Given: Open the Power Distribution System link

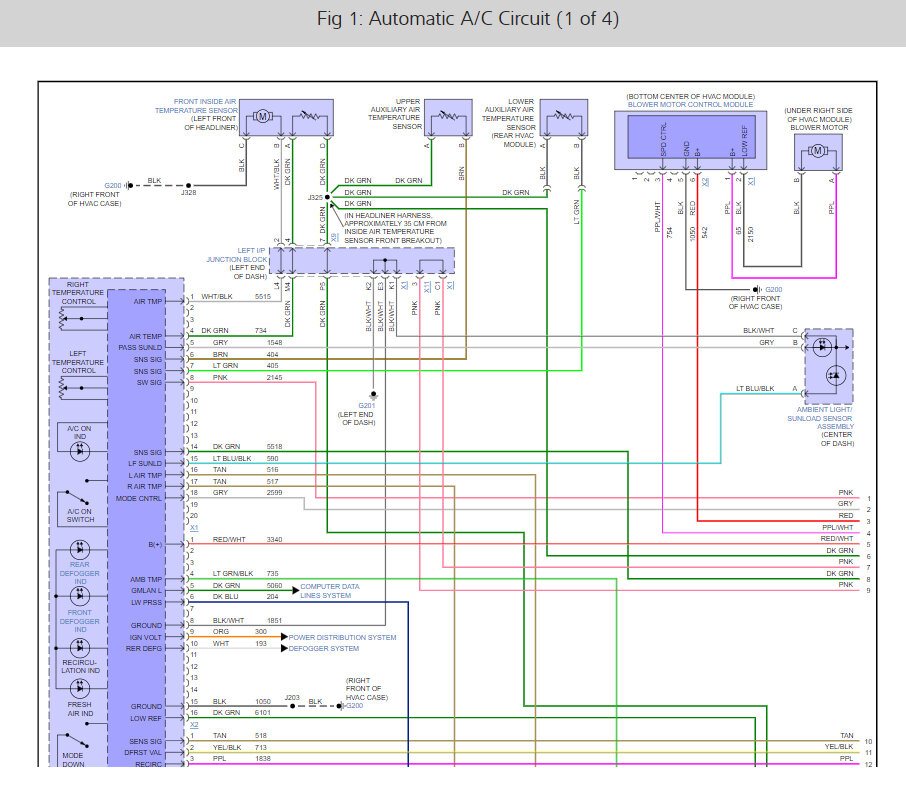Looking at the screenshot, I should pos(343,637).
